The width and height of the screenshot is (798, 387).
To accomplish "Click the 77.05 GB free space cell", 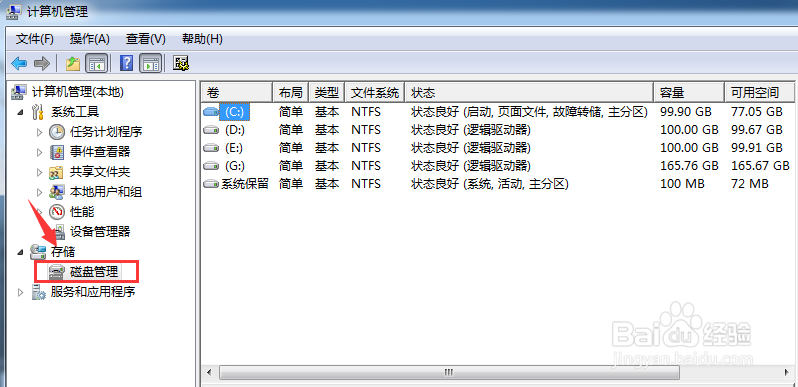I will pyautogui.click(x=756, y=112).
